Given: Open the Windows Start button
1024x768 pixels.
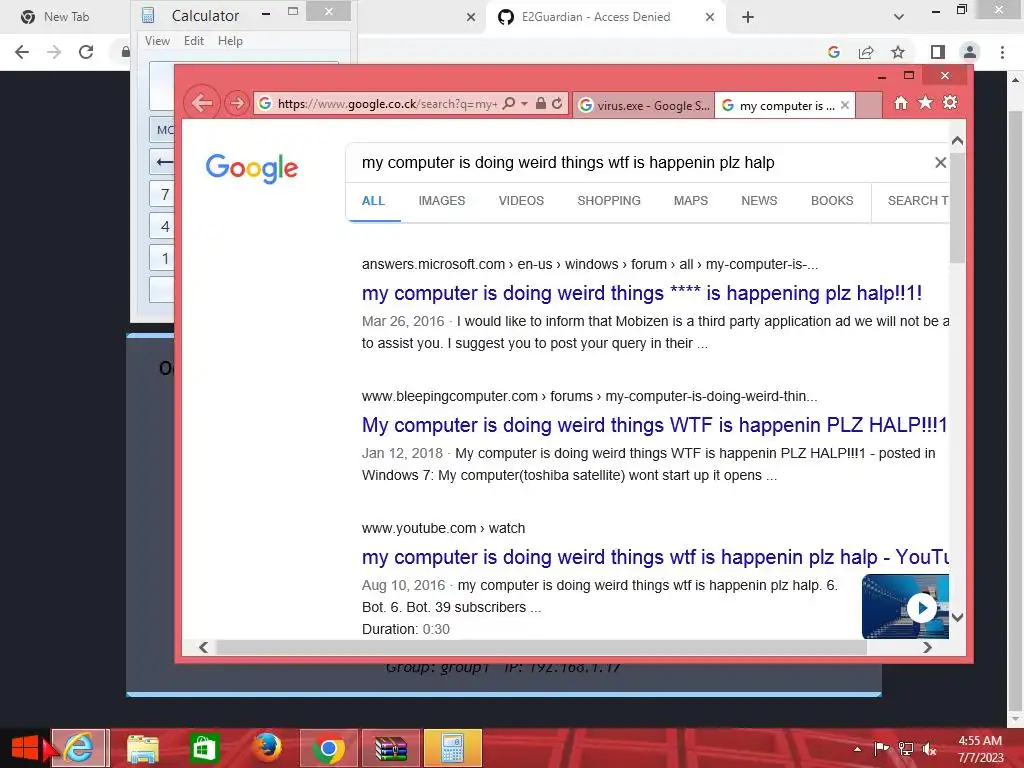Looking at the screenshot, I should (x=25, y=748).
